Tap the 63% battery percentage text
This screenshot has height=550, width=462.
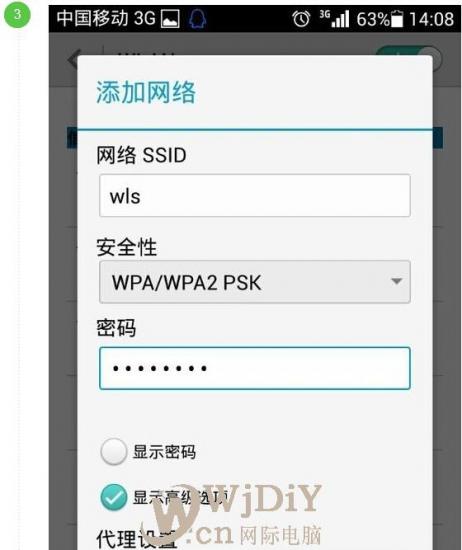[373, 19]
